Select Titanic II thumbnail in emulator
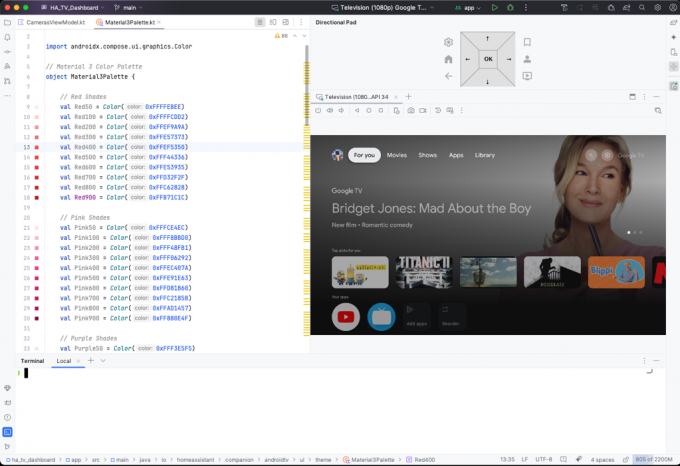This screenshot has width=680, height=466. (424, 272)
